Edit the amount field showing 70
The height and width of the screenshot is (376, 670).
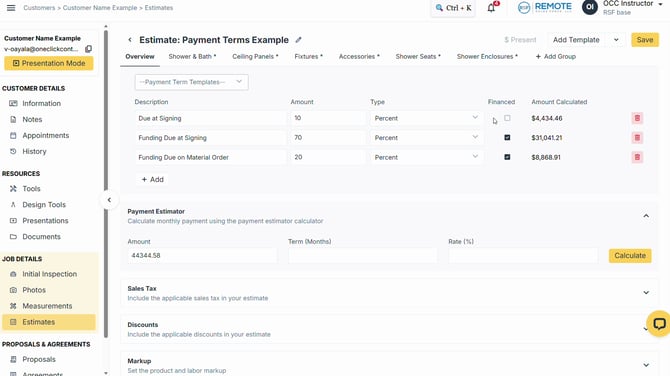328,138
